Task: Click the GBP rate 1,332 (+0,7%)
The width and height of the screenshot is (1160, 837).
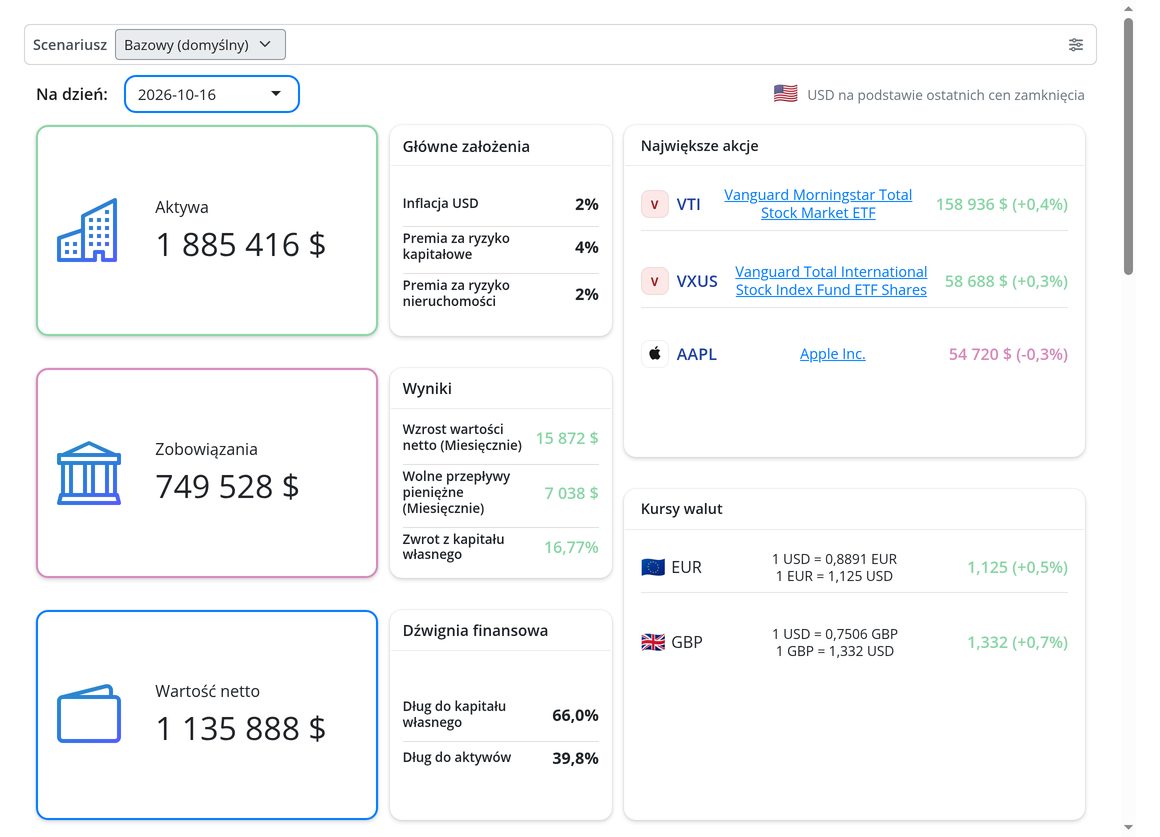Action: click(1017, 642)
